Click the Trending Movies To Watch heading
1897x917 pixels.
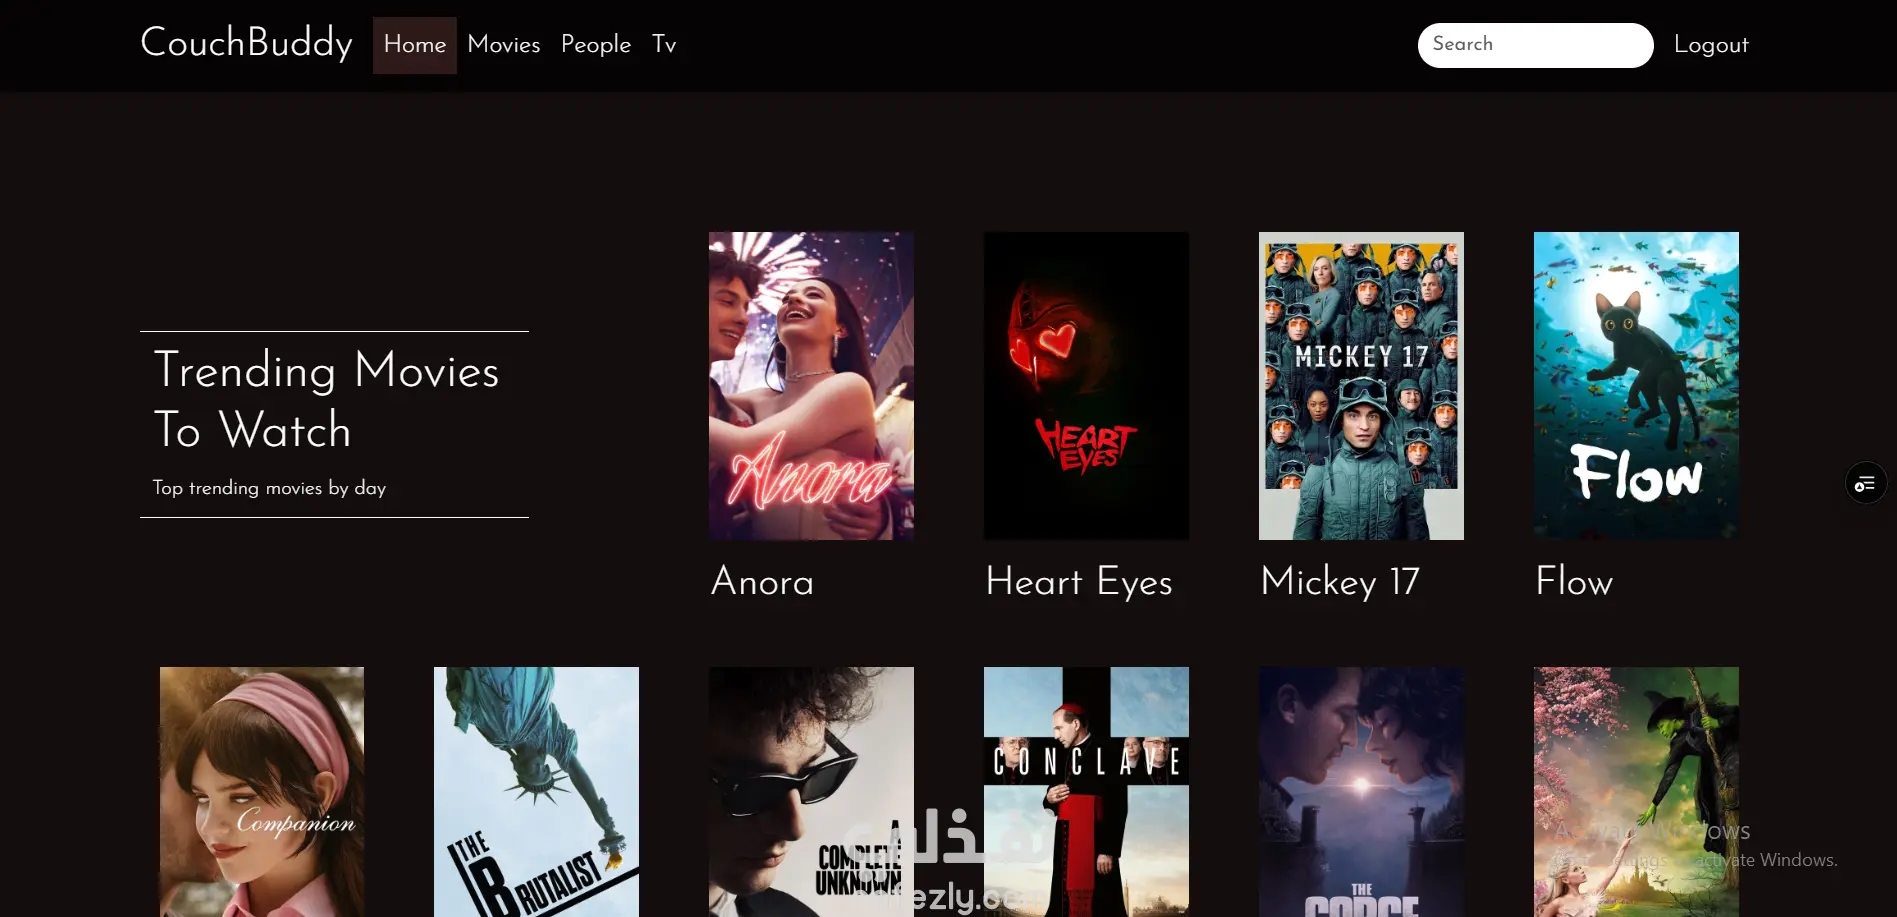coord(326,399)
